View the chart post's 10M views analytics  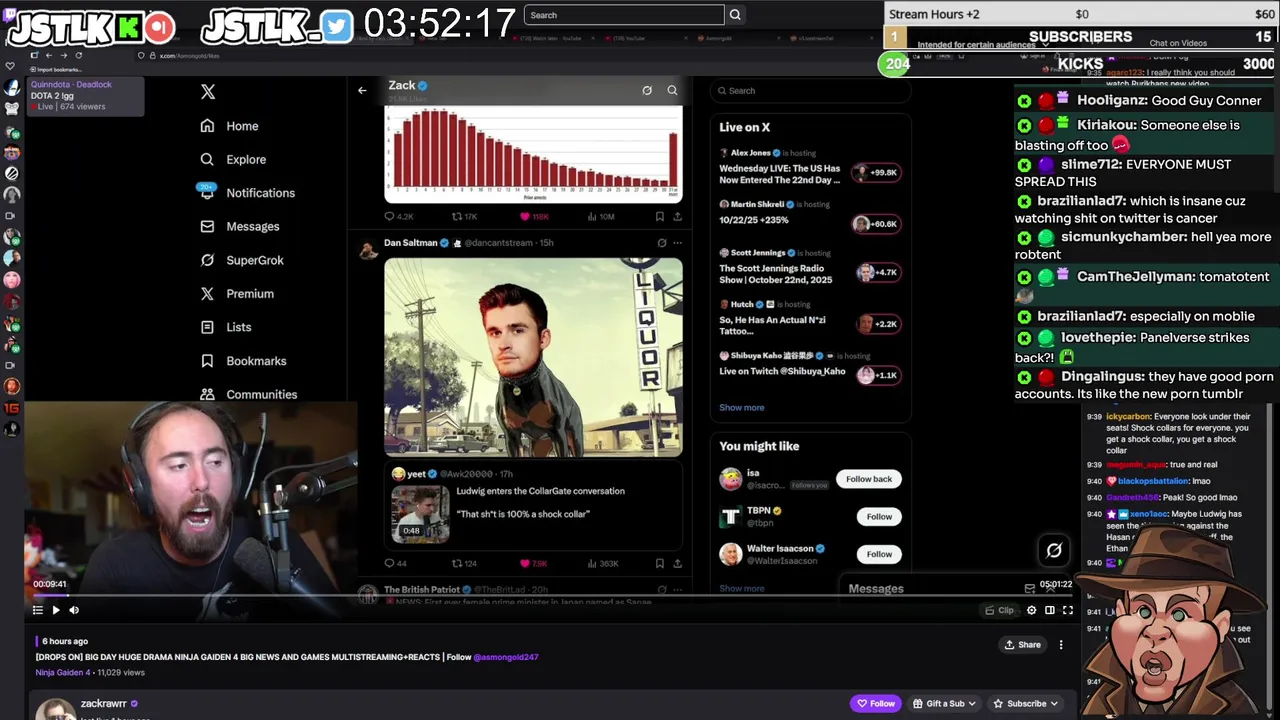point(600,216)
